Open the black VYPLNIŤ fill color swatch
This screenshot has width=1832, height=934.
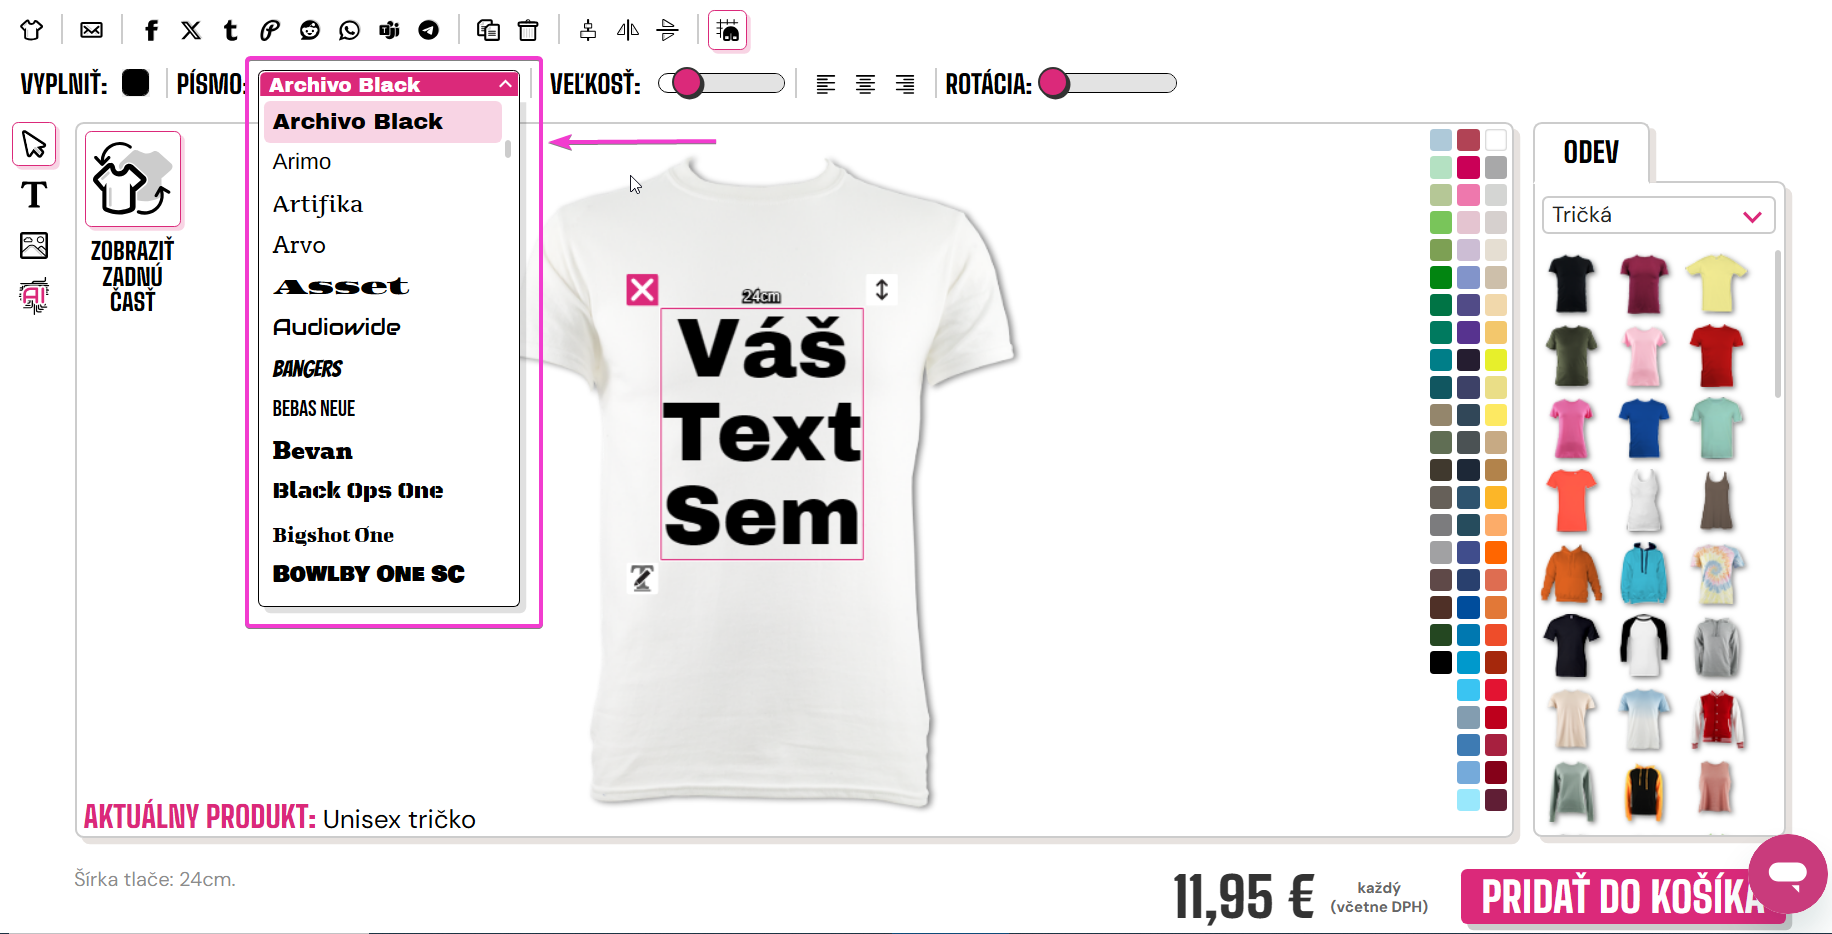136,83
